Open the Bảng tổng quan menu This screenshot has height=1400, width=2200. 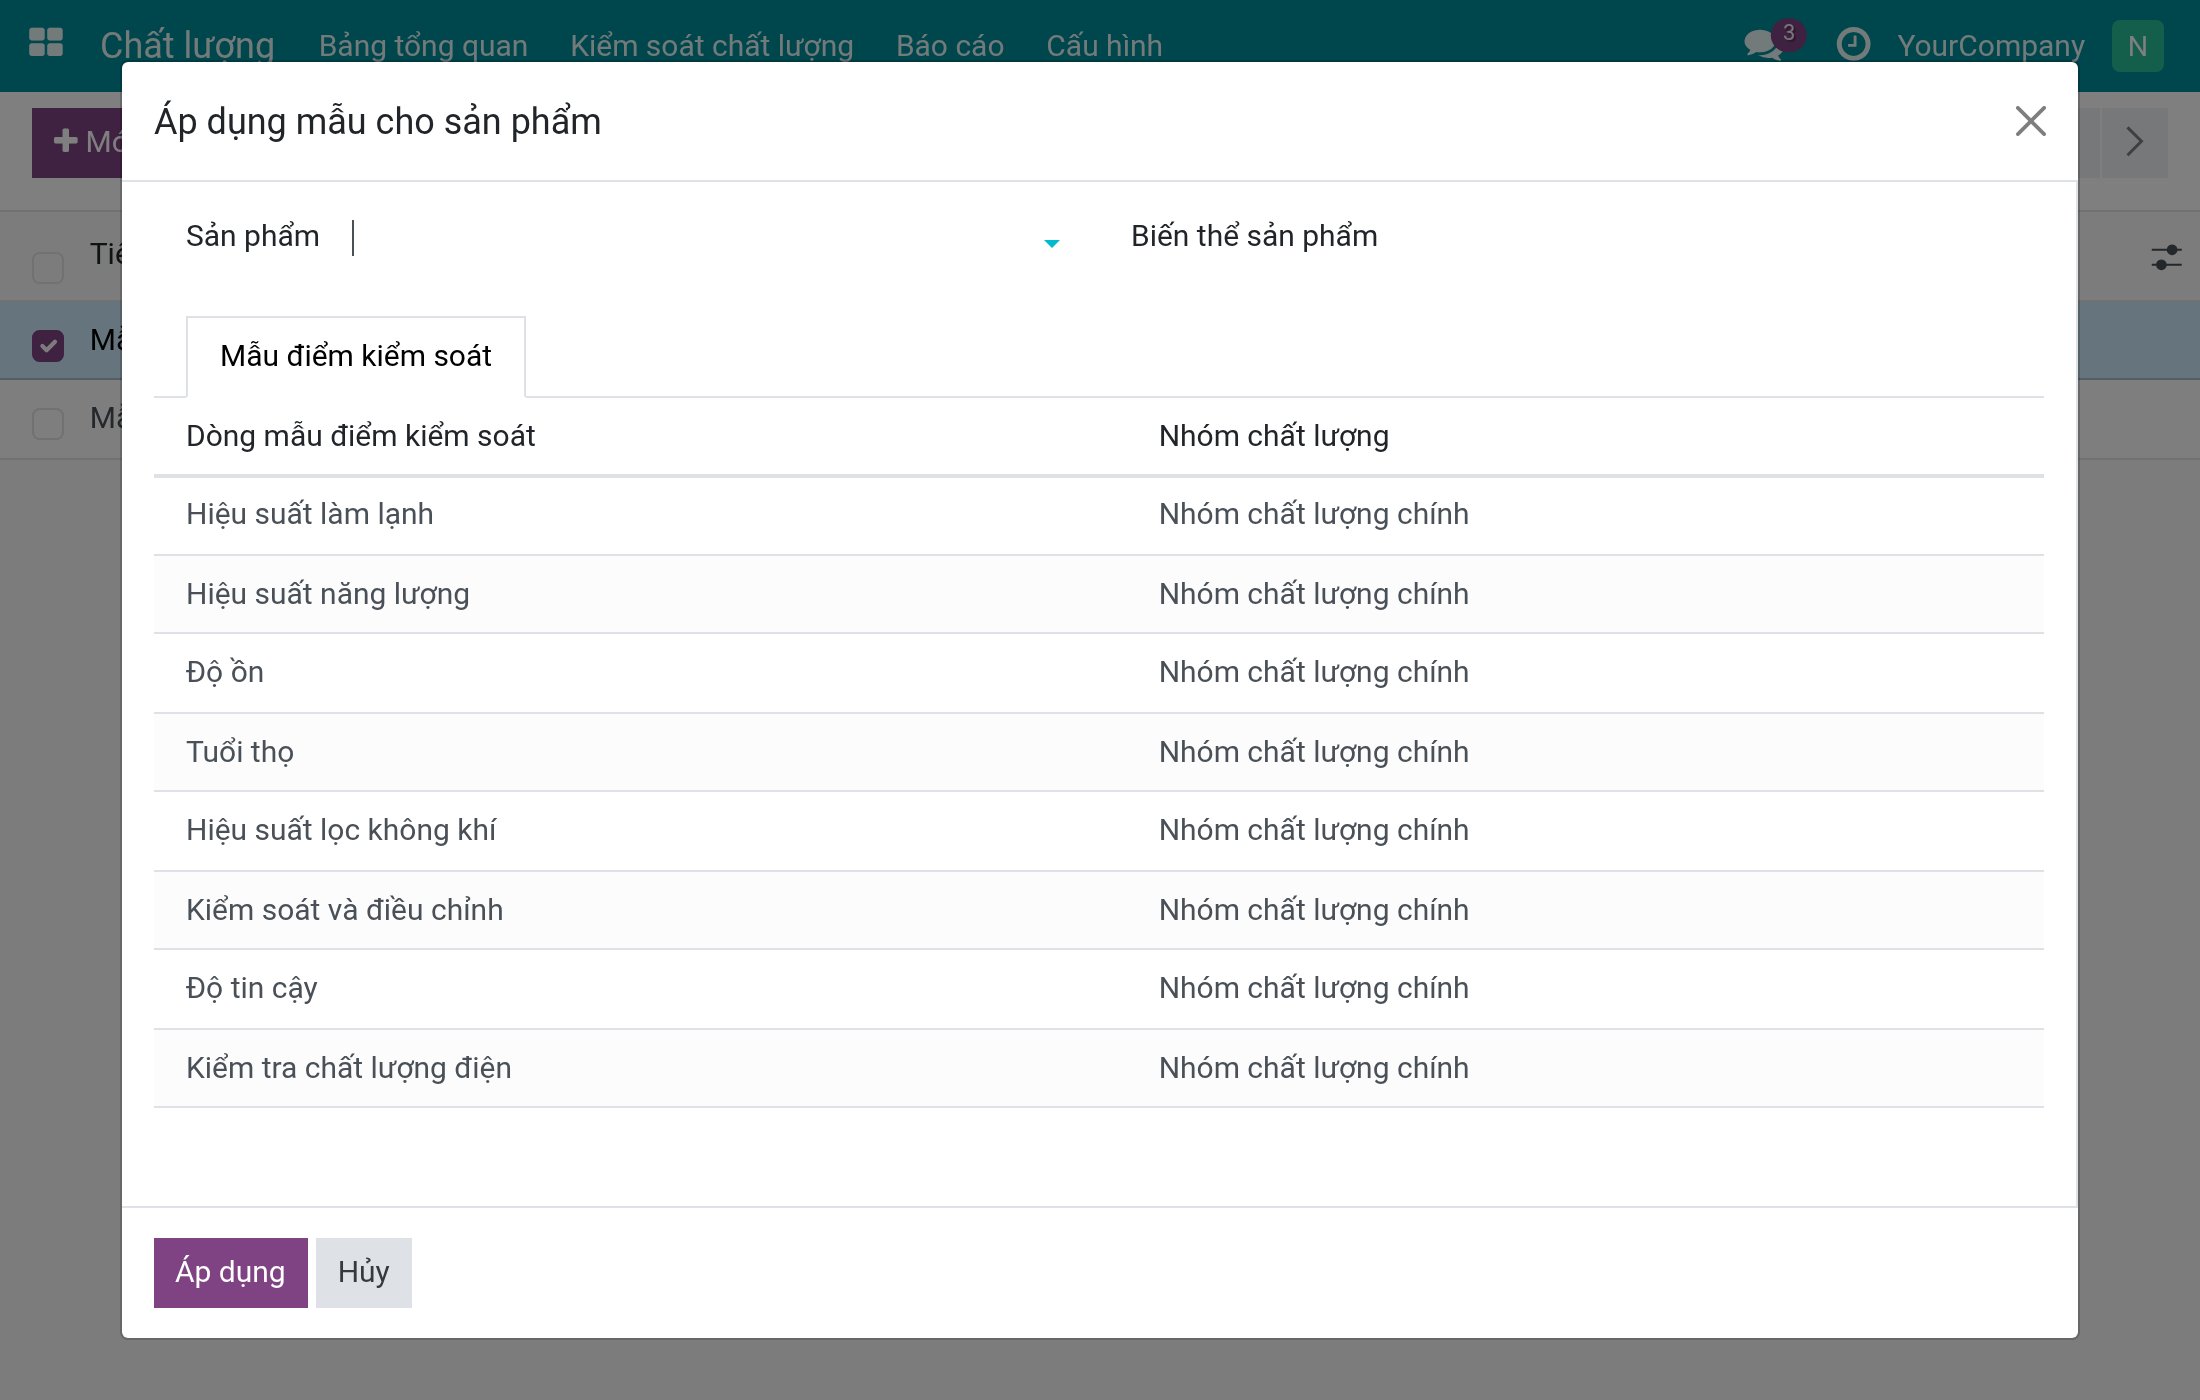tap(423, 46)
